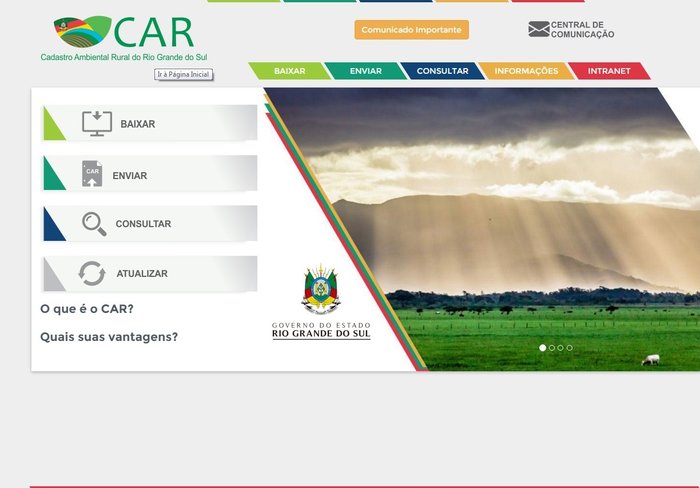Go to the Intranet tab
The height and width of the screenshot is (488, 700).
pyautogui.click(x=609, y=71)
